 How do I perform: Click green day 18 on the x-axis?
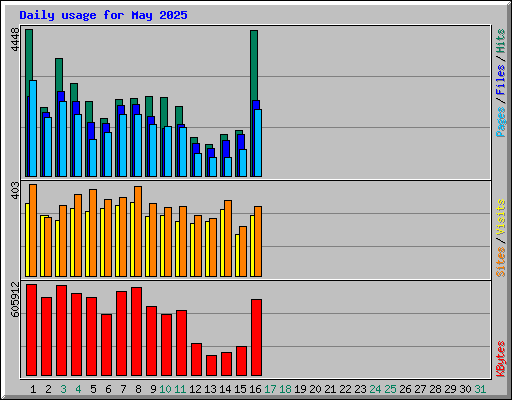pyautogui.click(x=285, y=389)
